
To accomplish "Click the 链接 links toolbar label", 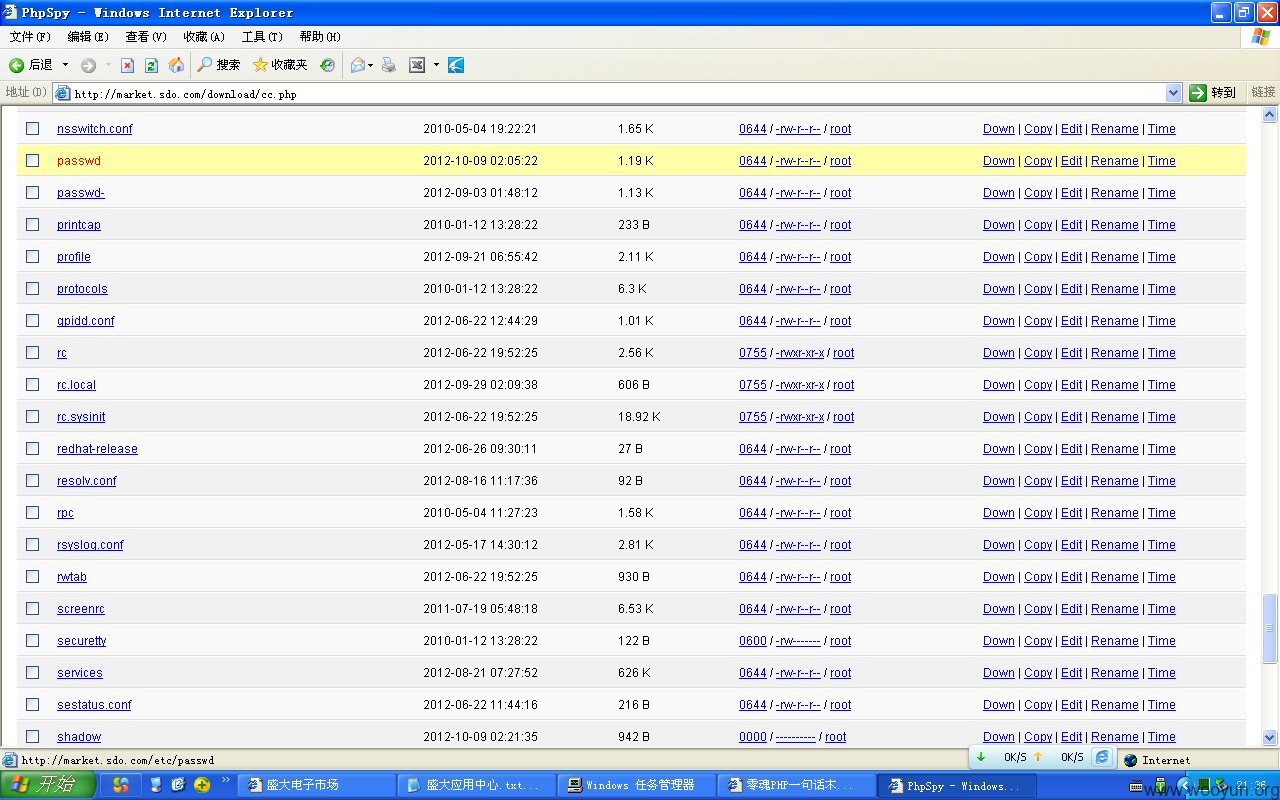I will tap(1264, 92).
